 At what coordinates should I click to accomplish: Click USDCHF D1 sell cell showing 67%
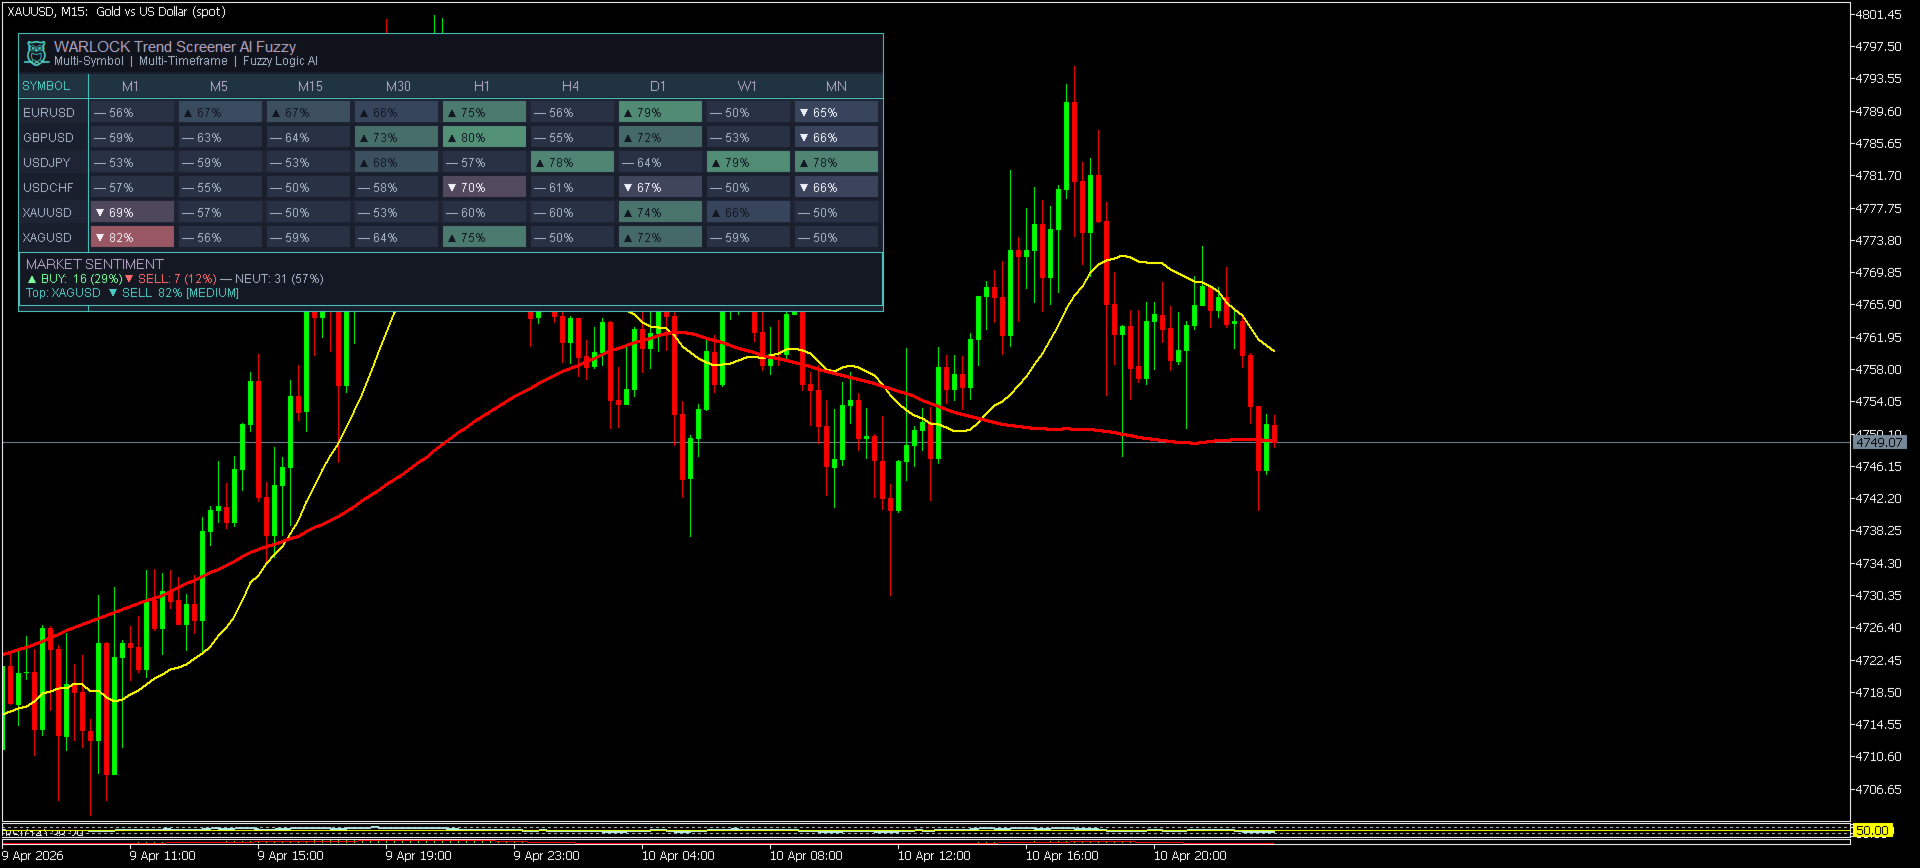660,187
